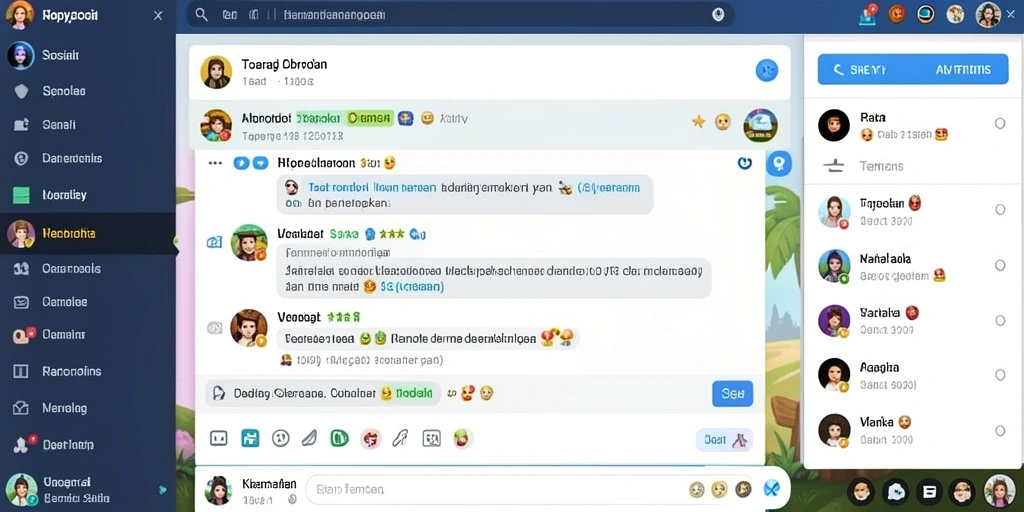Click the cherry sticker icon in the attachment toolbar
This screenshot has height=512, width=1024.
click(462, 438)
